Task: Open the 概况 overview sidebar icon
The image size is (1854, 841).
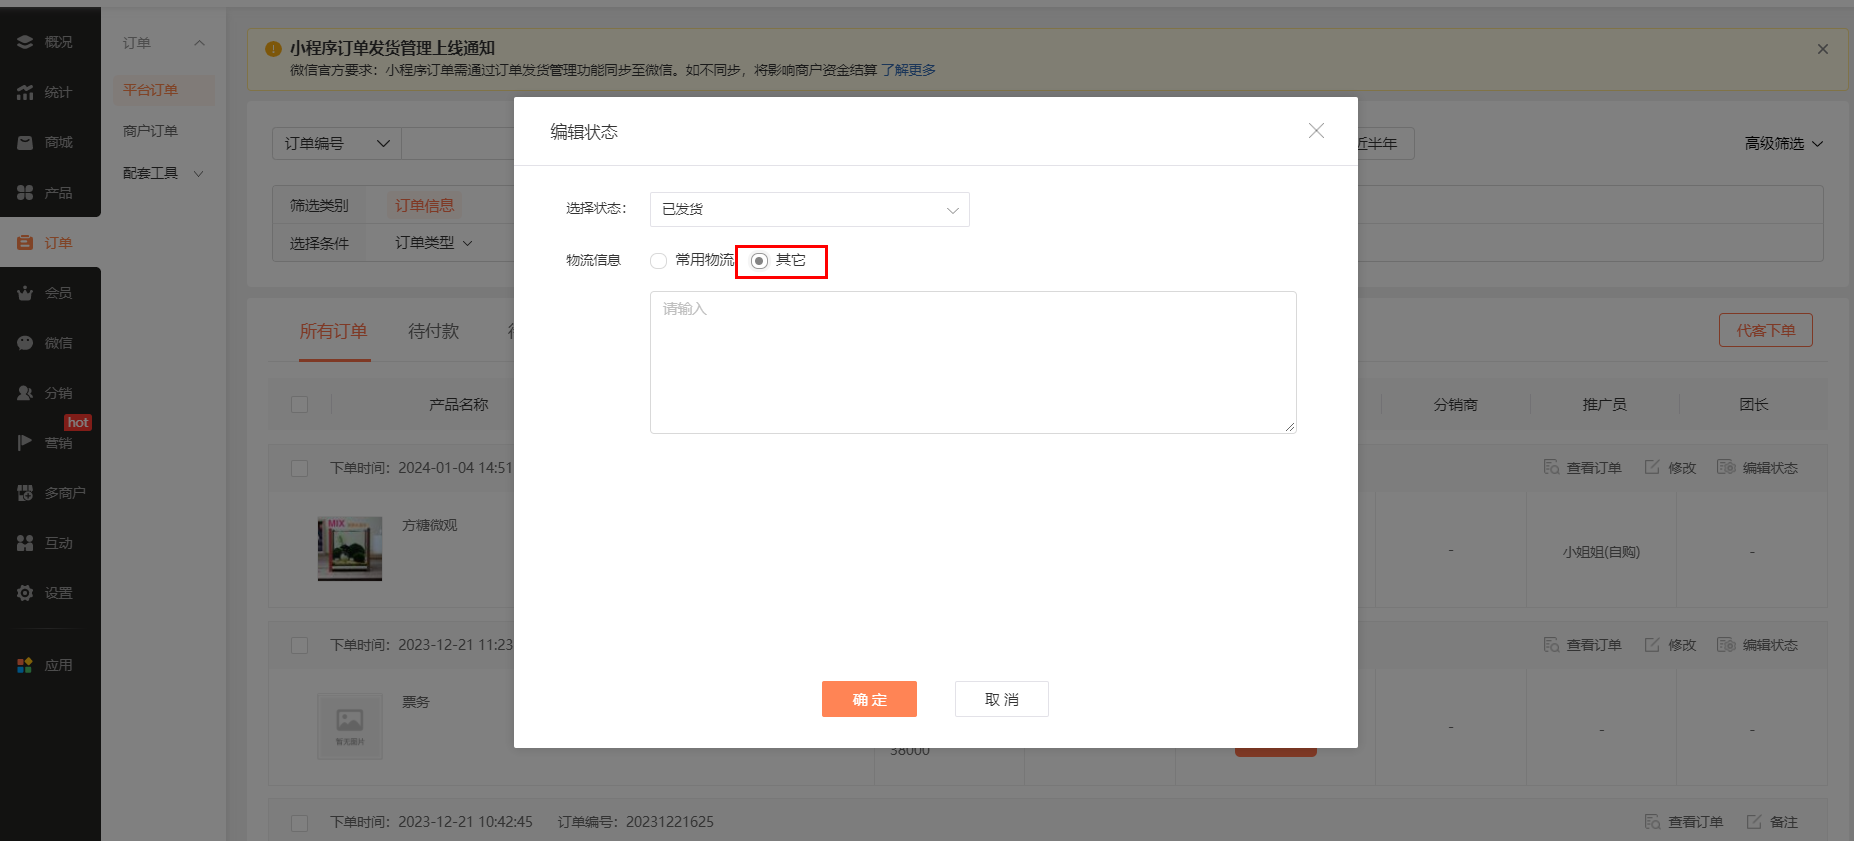Action: coord(25,42)
